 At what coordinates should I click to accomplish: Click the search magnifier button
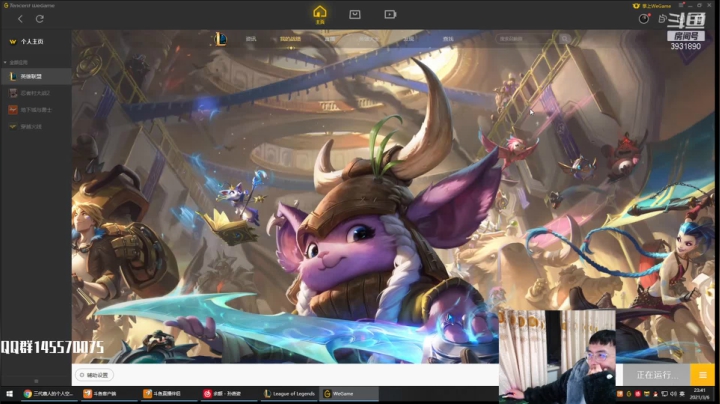564,39
